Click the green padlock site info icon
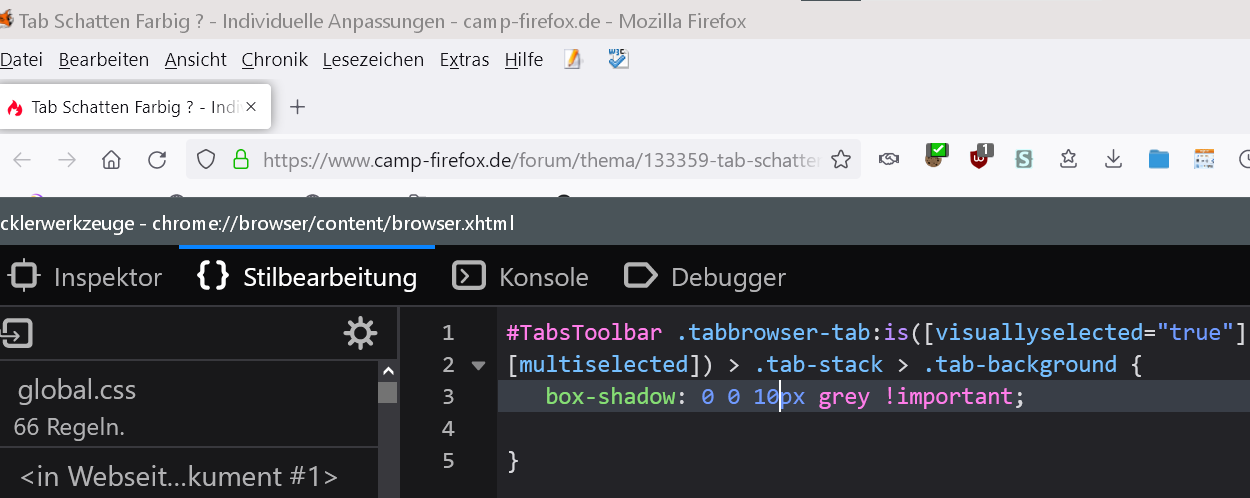 240,160
